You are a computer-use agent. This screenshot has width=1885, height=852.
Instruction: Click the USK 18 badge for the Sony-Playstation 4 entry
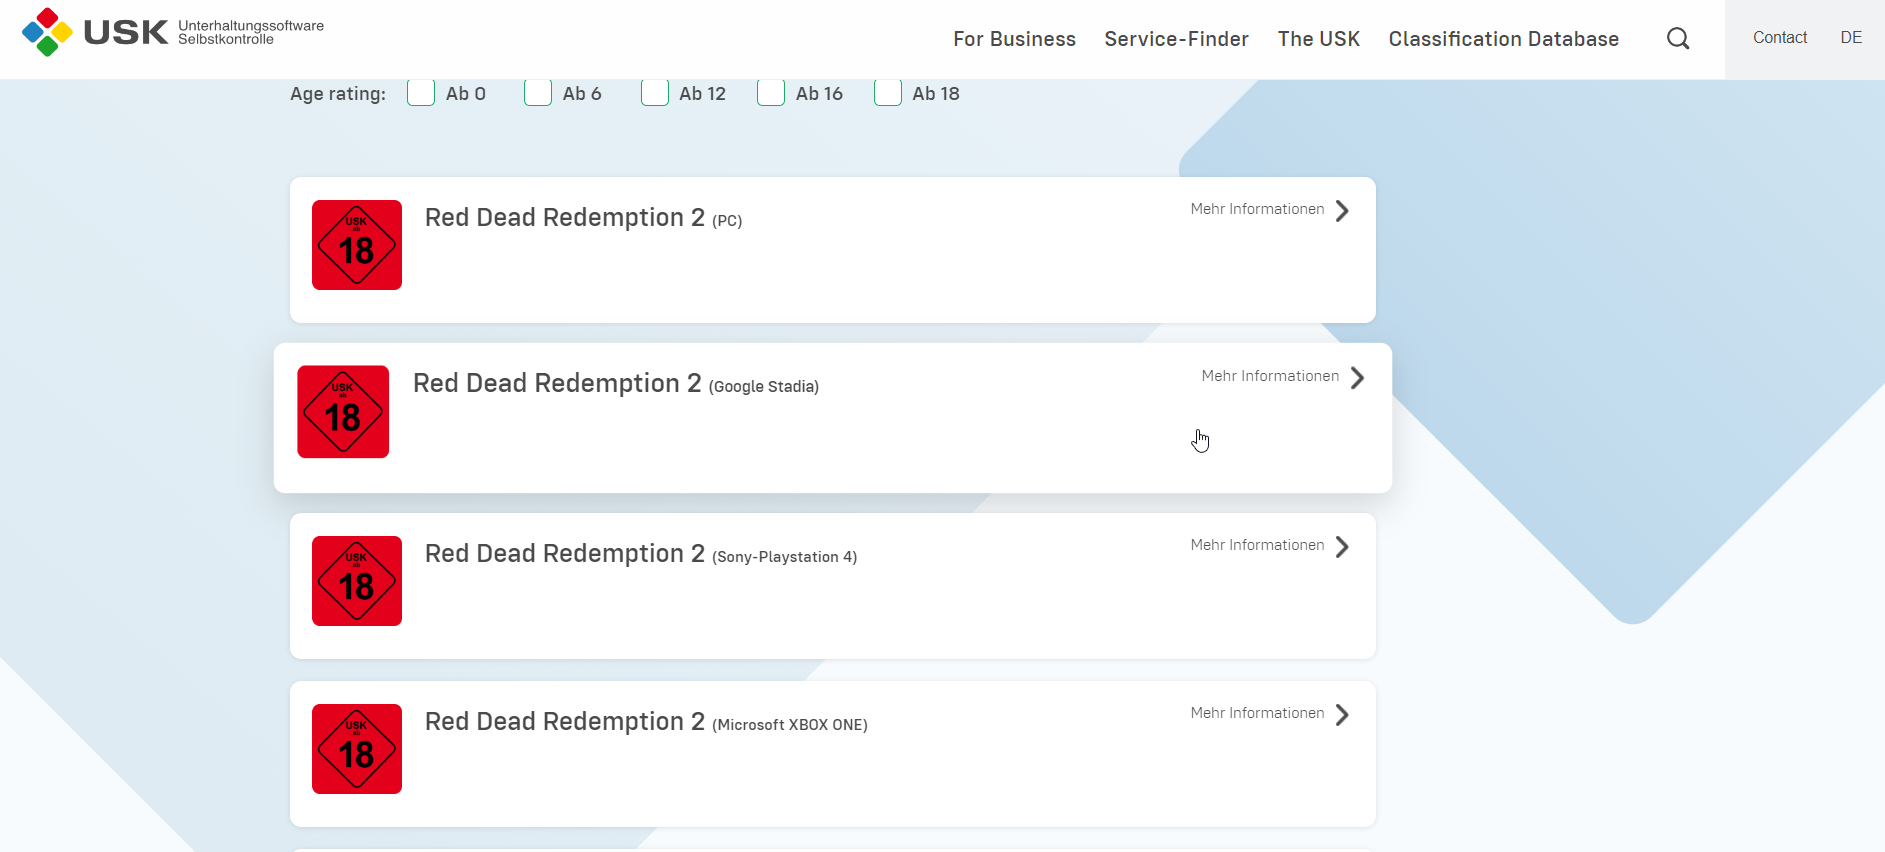(357, 581)
